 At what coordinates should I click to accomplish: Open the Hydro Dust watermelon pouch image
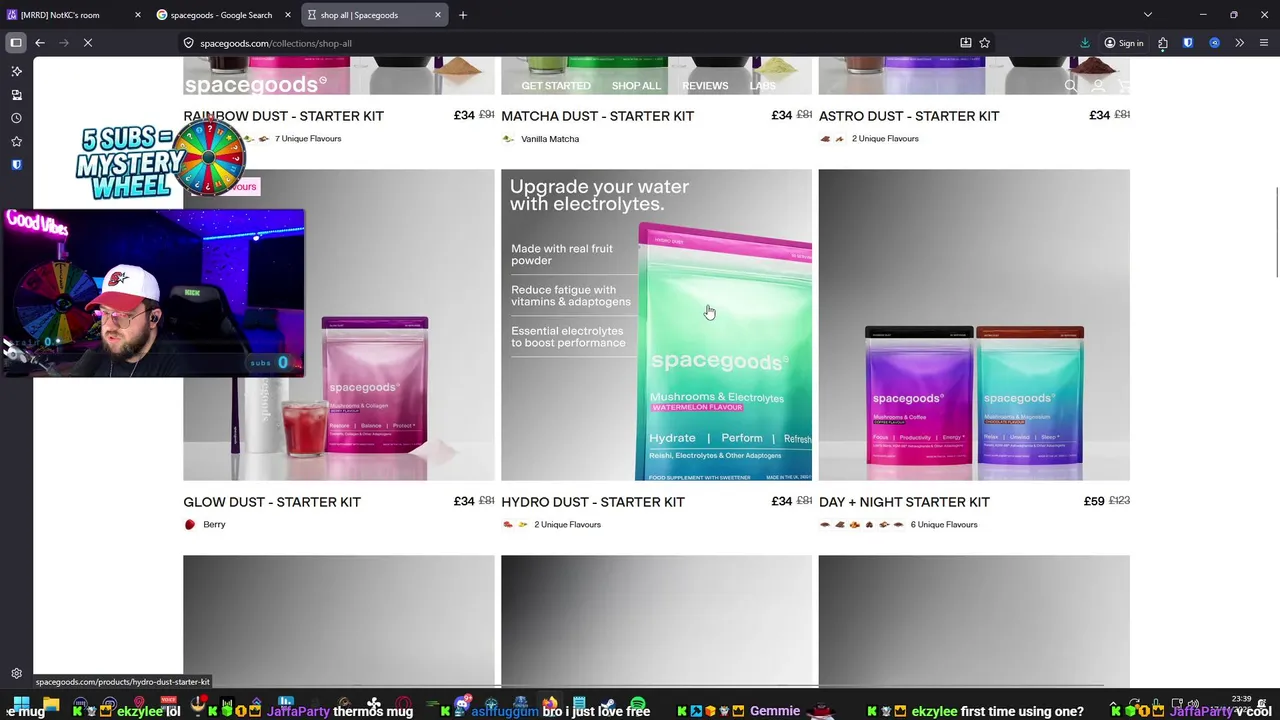[656, 325]
